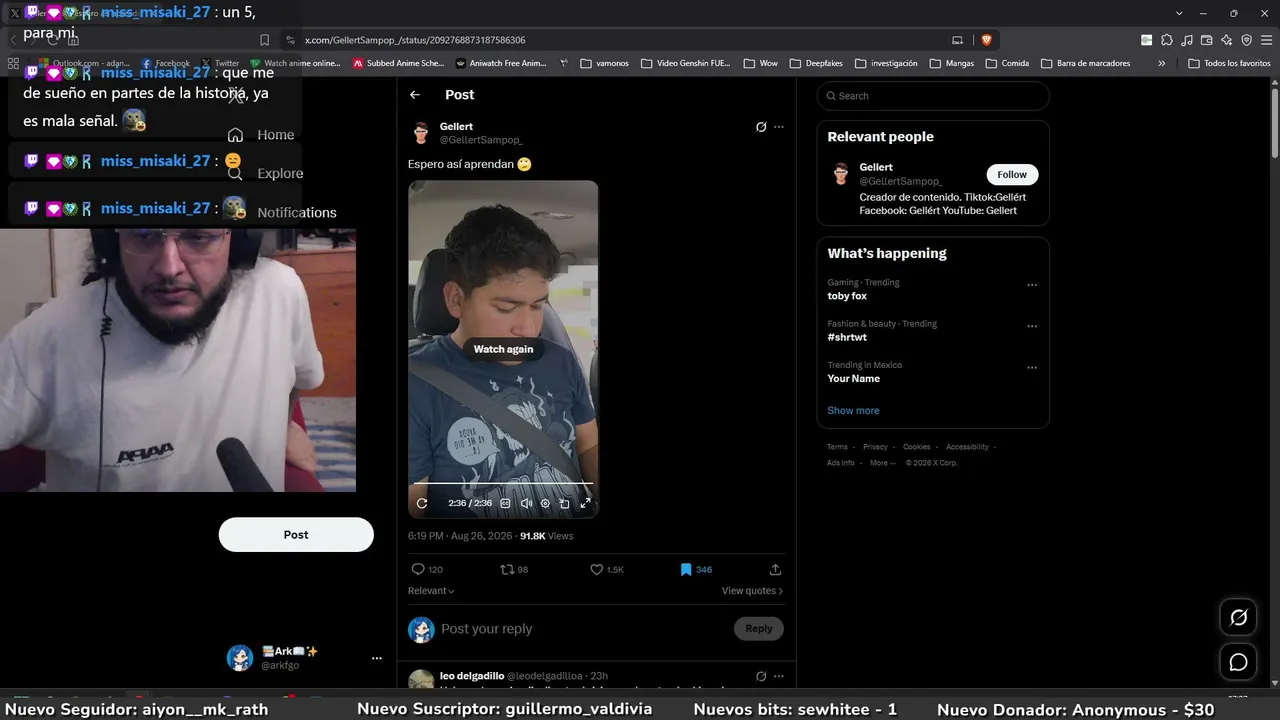Open more options for toby fox trend
The image size is (1280, 720).
(1032, 285)
